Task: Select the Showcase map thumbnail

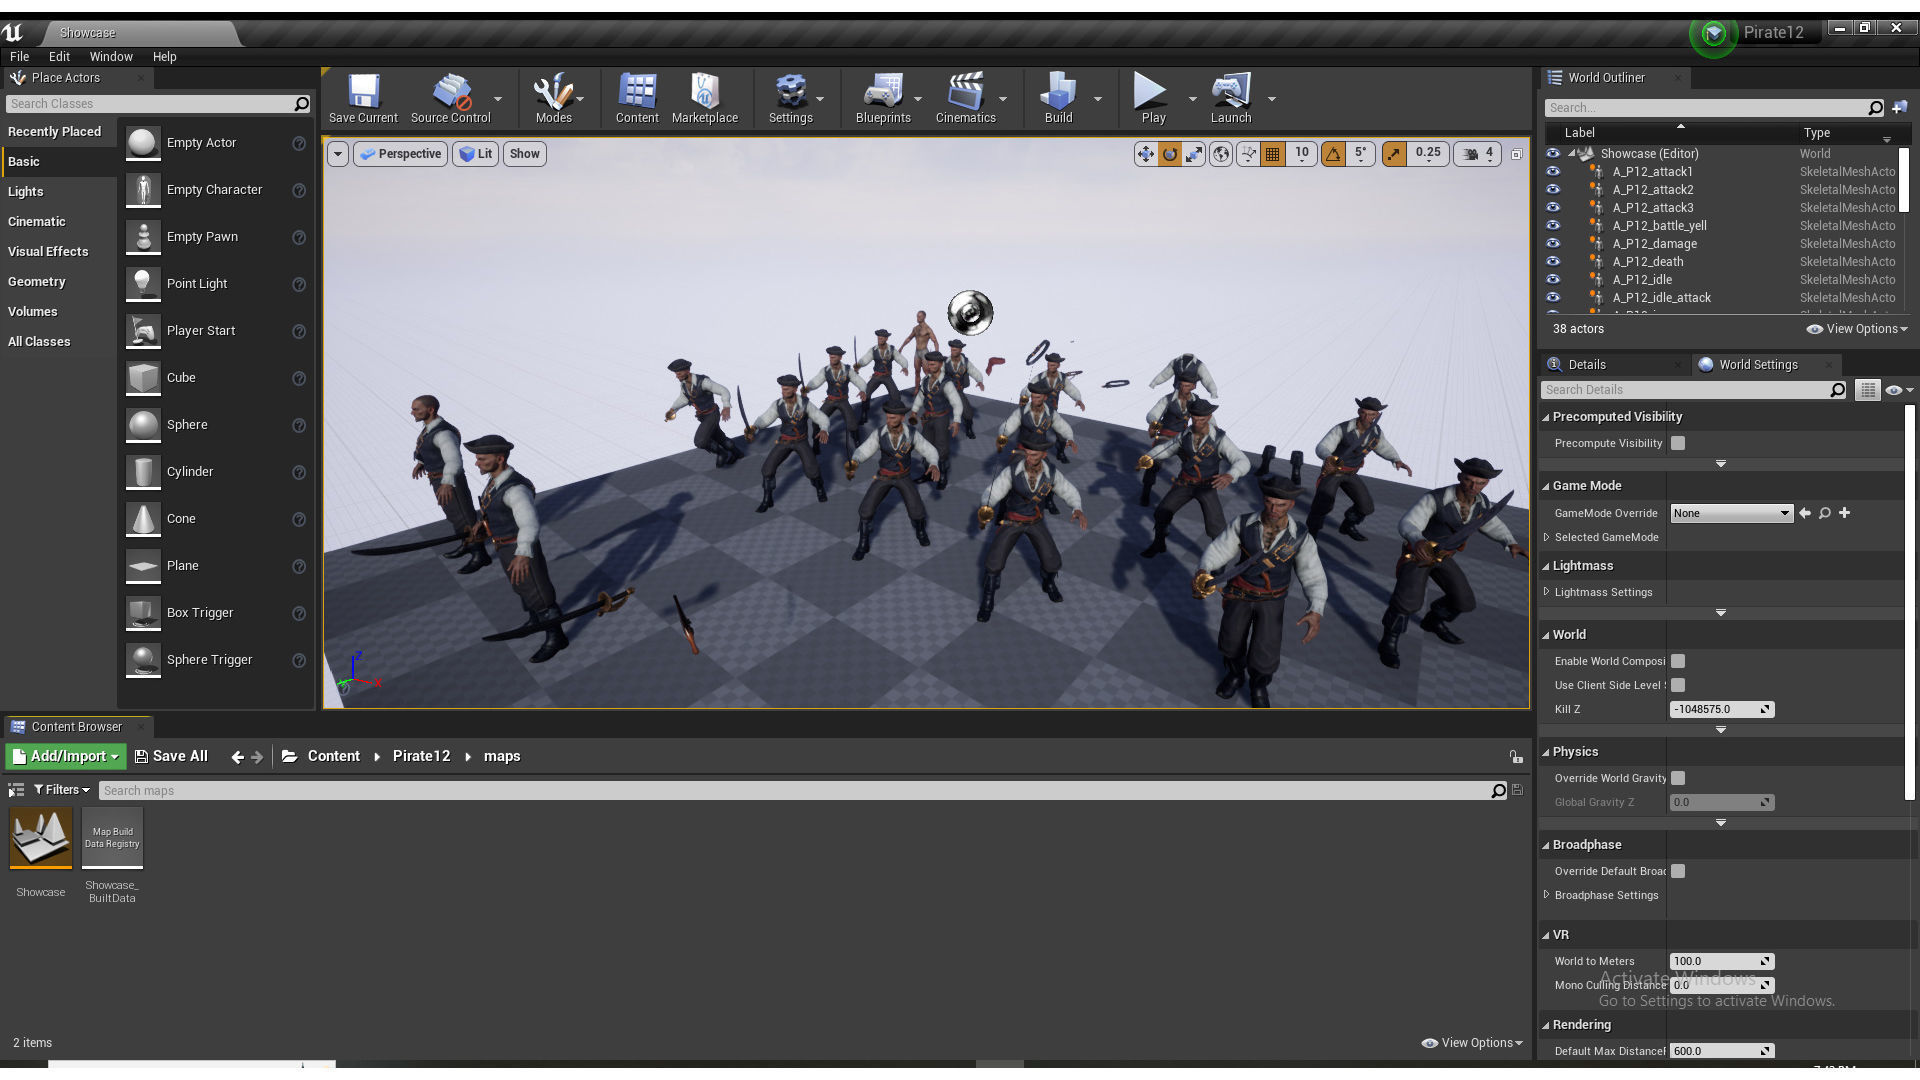Action: click(41, 838)
